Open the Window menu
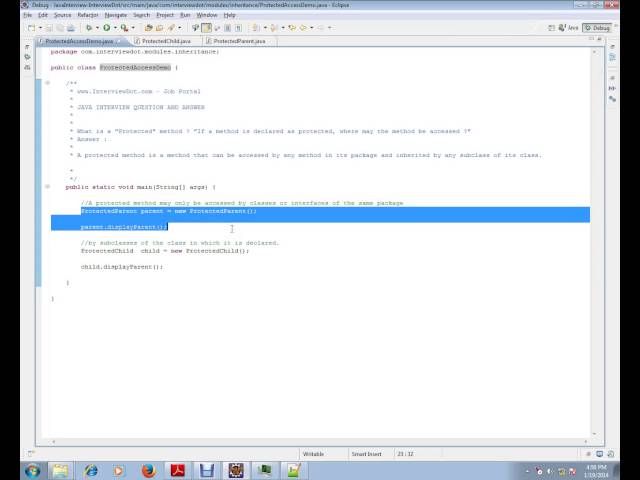This screenshot has height=480, width=640. coord(207,15)
